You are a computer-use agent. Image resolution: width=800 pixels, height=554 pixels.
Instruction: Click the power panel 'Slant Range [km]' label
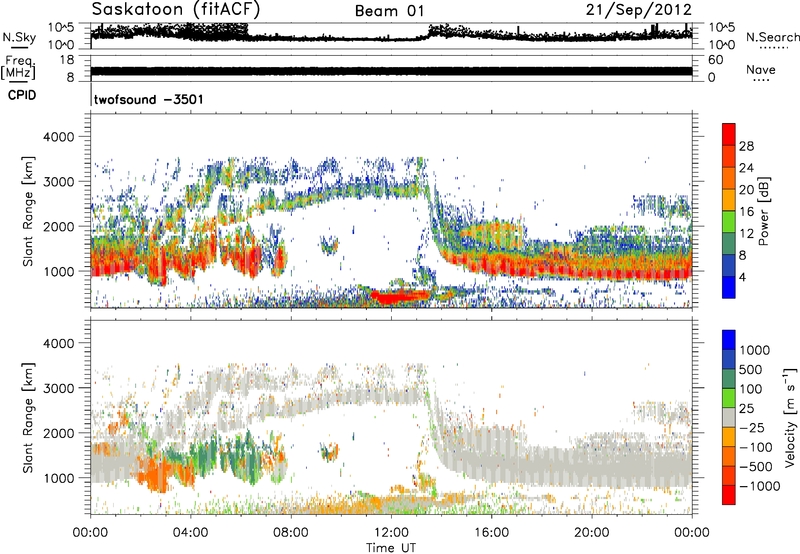pyautogui.click(x=28, y=212)
